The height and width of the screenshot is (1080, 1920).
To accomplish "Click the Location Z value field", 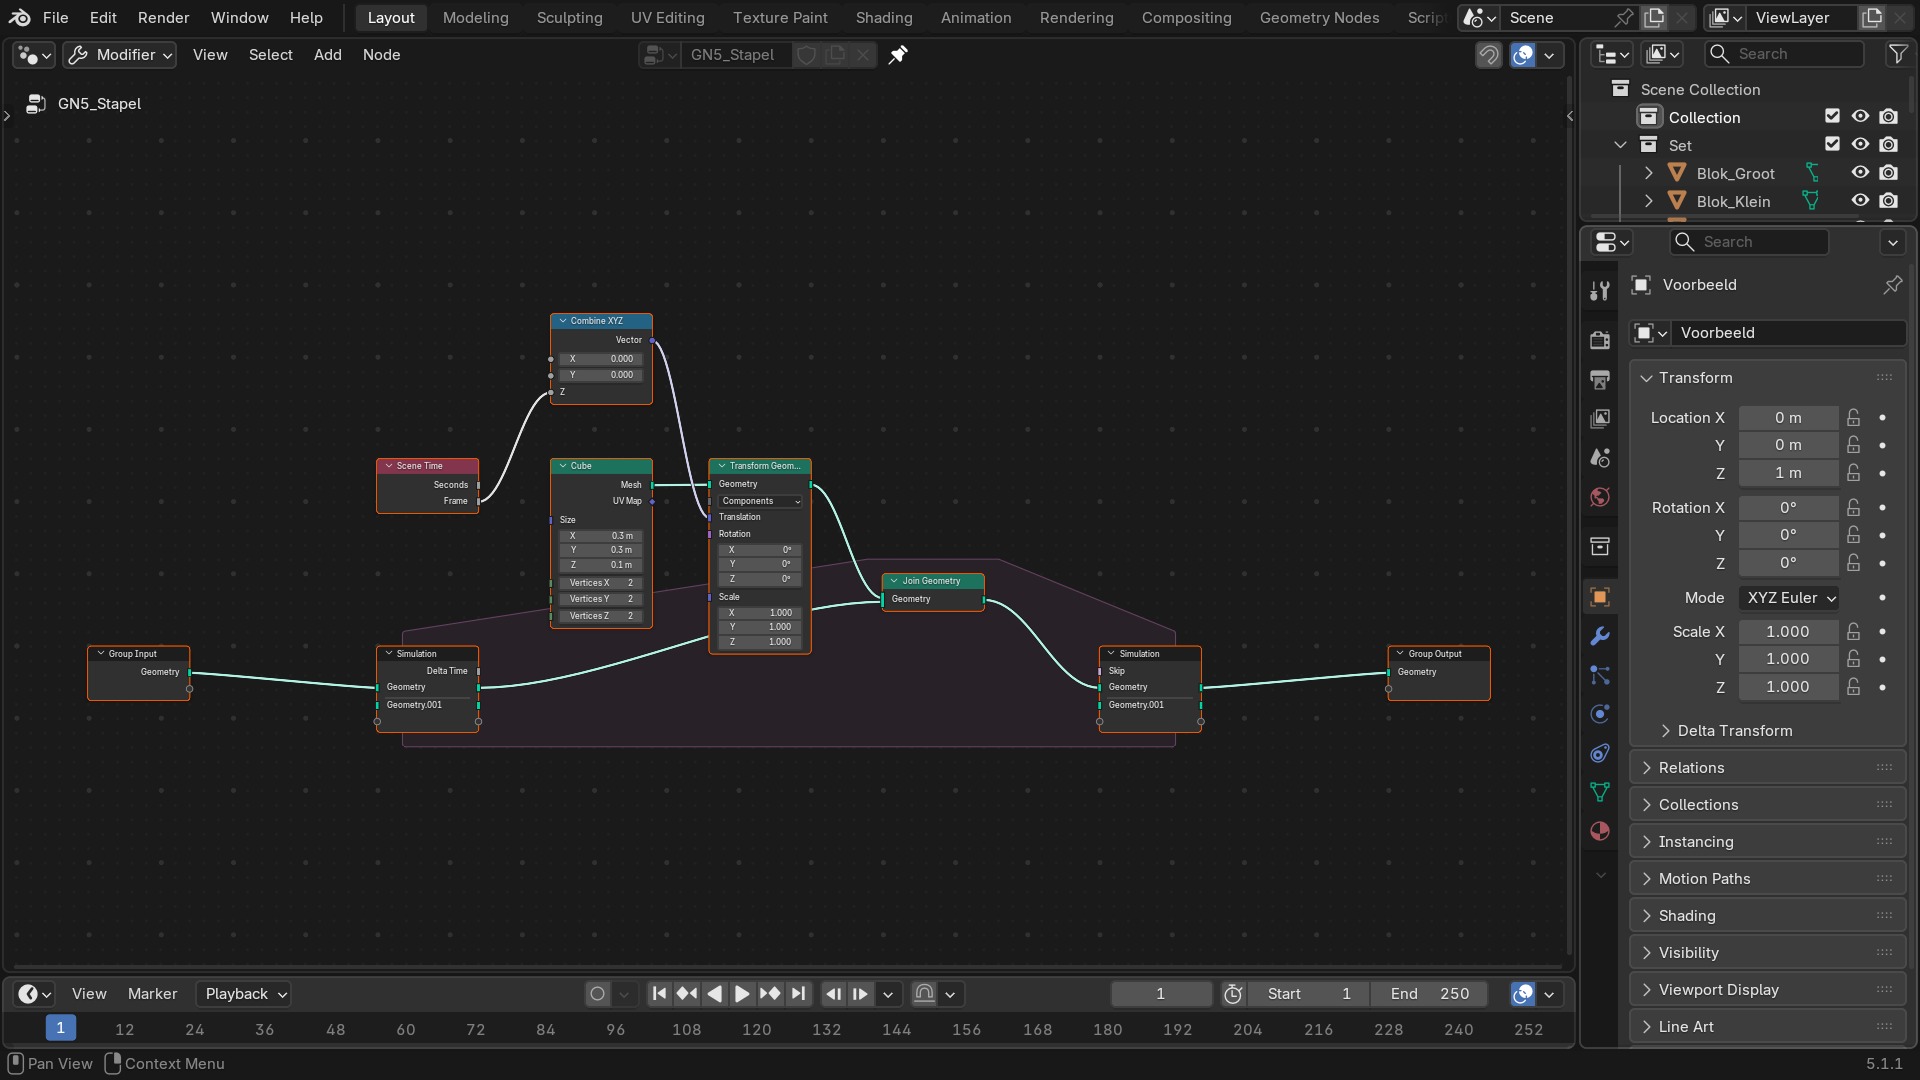I will pos(1788,473).
